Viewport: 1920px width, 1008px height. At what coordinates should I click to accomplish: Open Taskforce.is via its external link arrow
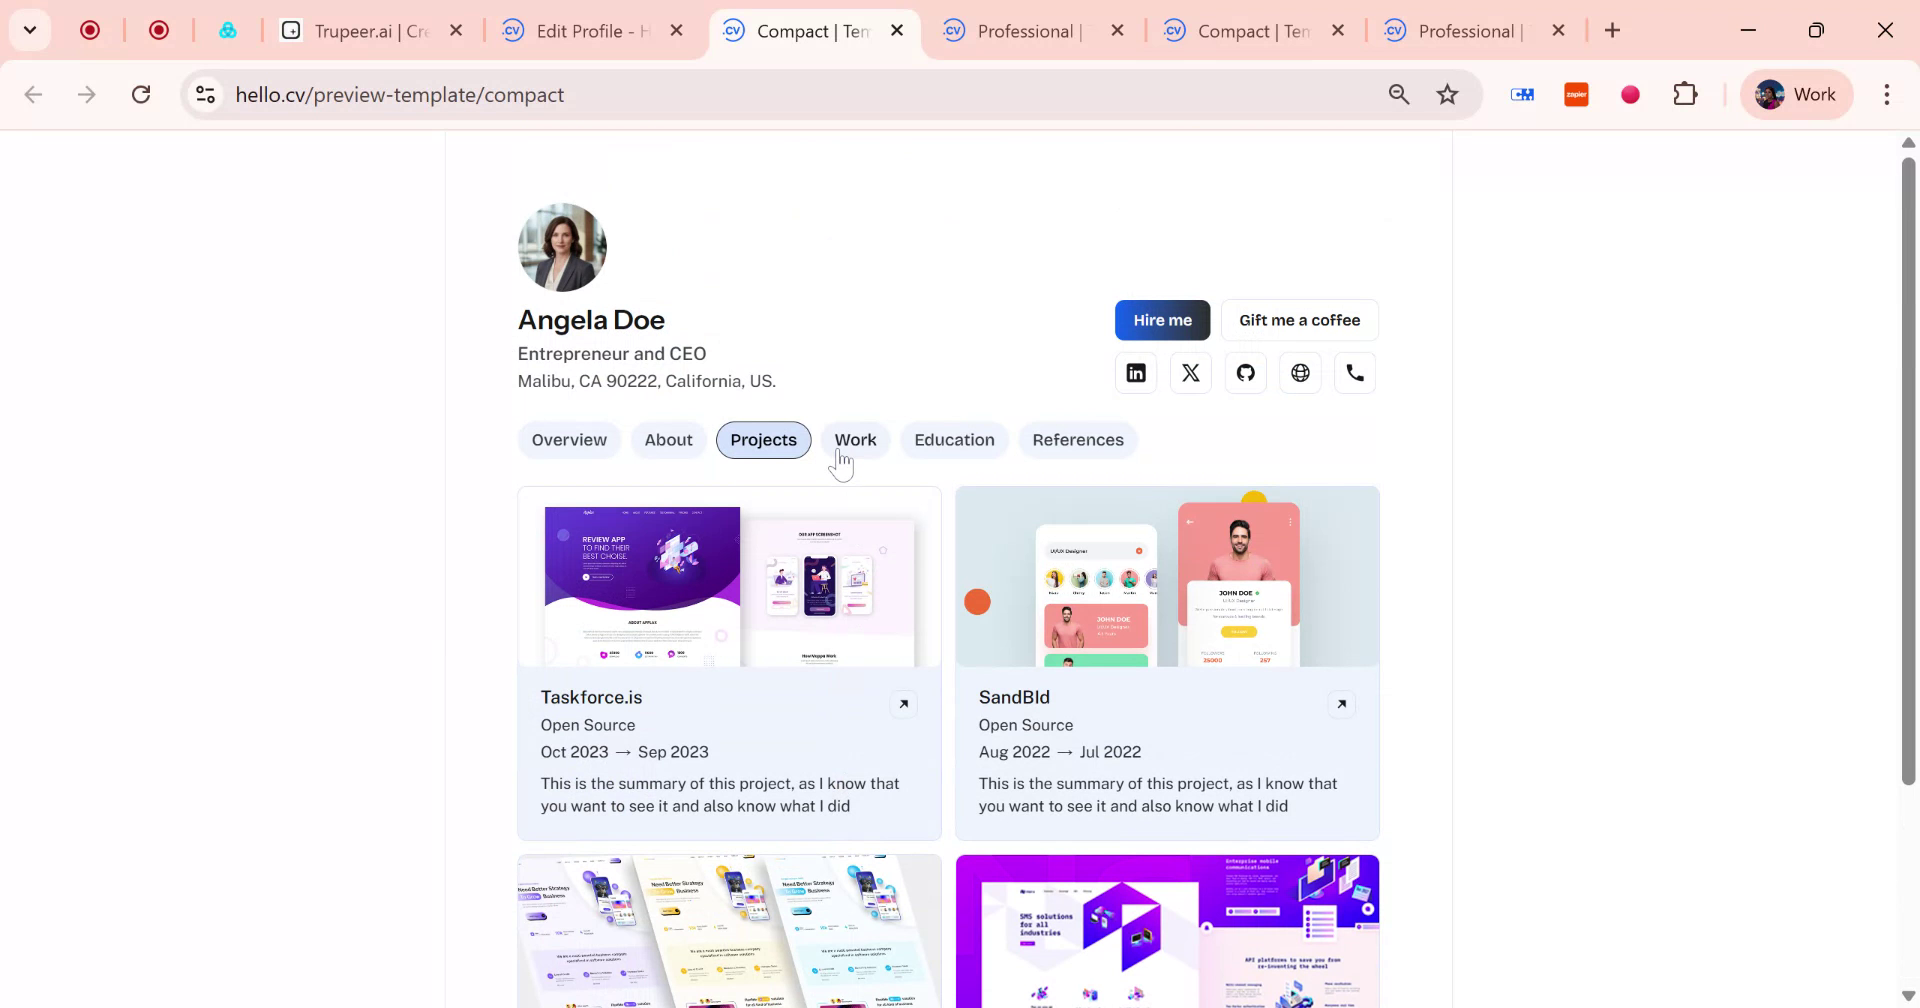click(904, 703)
